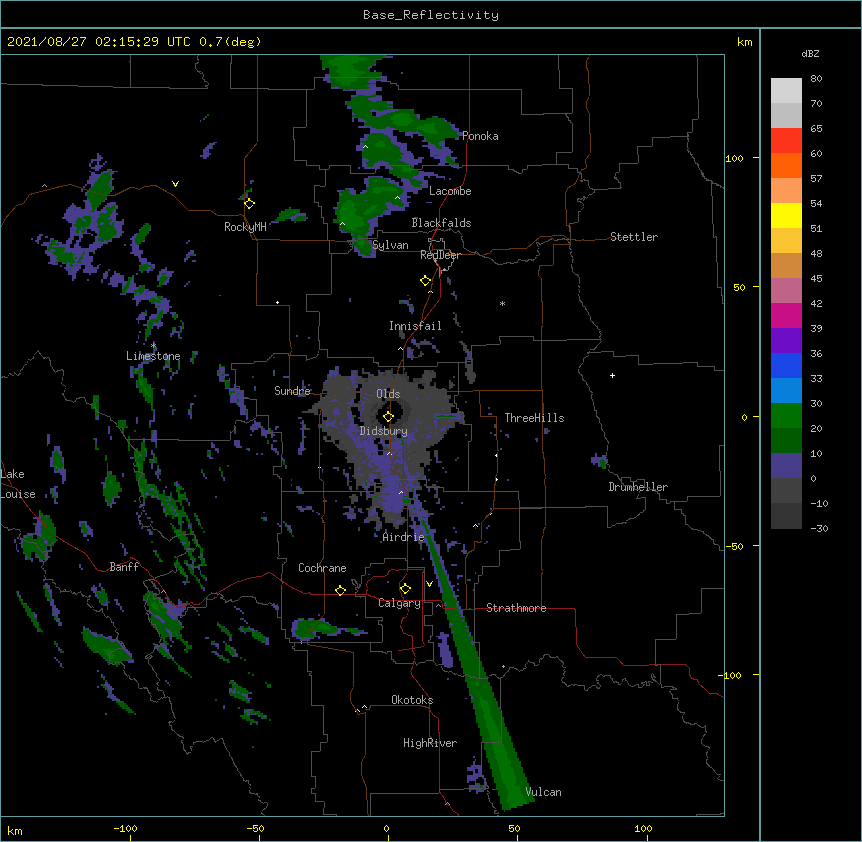Screen dimensions: 862x842
Task: Click the radar site diamond between Olds and Didsbury
Action: pos(388,417)
